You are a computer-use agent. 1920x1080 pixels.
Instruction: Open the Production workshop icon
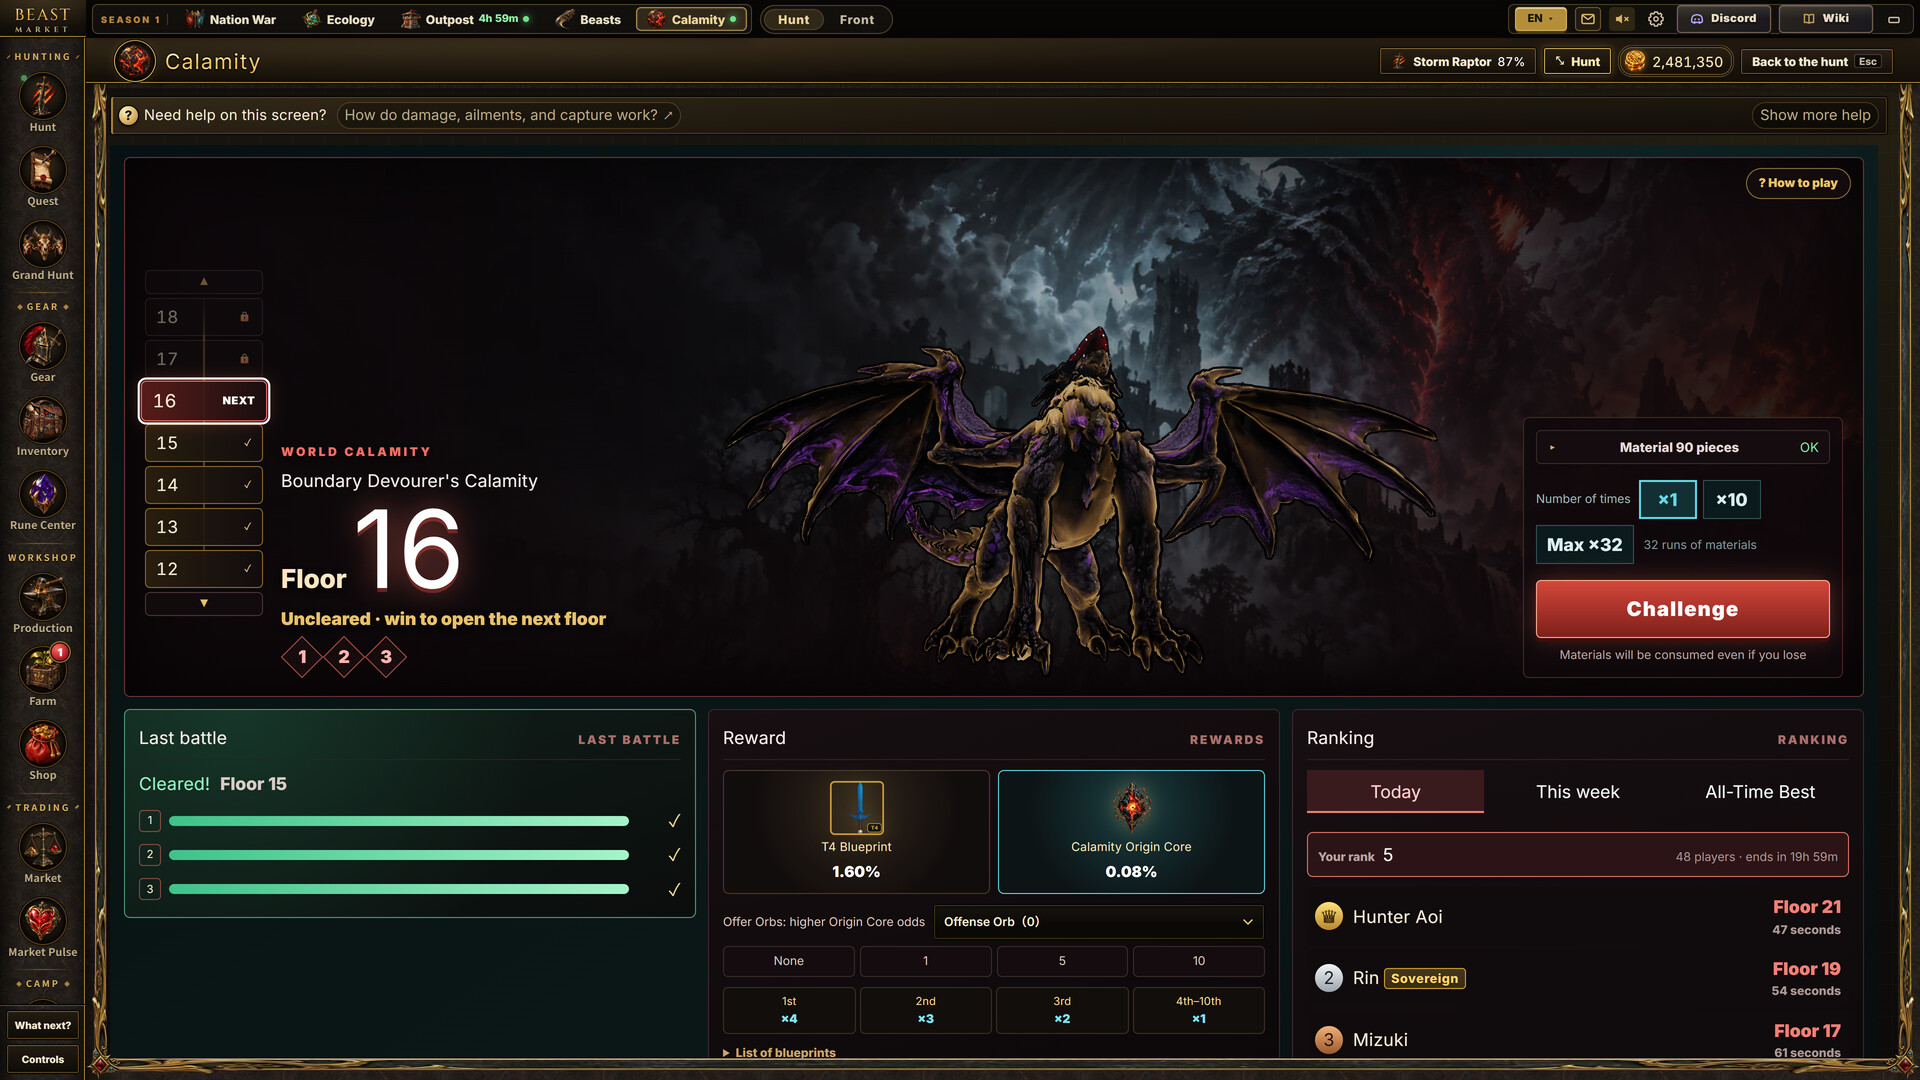42,604
